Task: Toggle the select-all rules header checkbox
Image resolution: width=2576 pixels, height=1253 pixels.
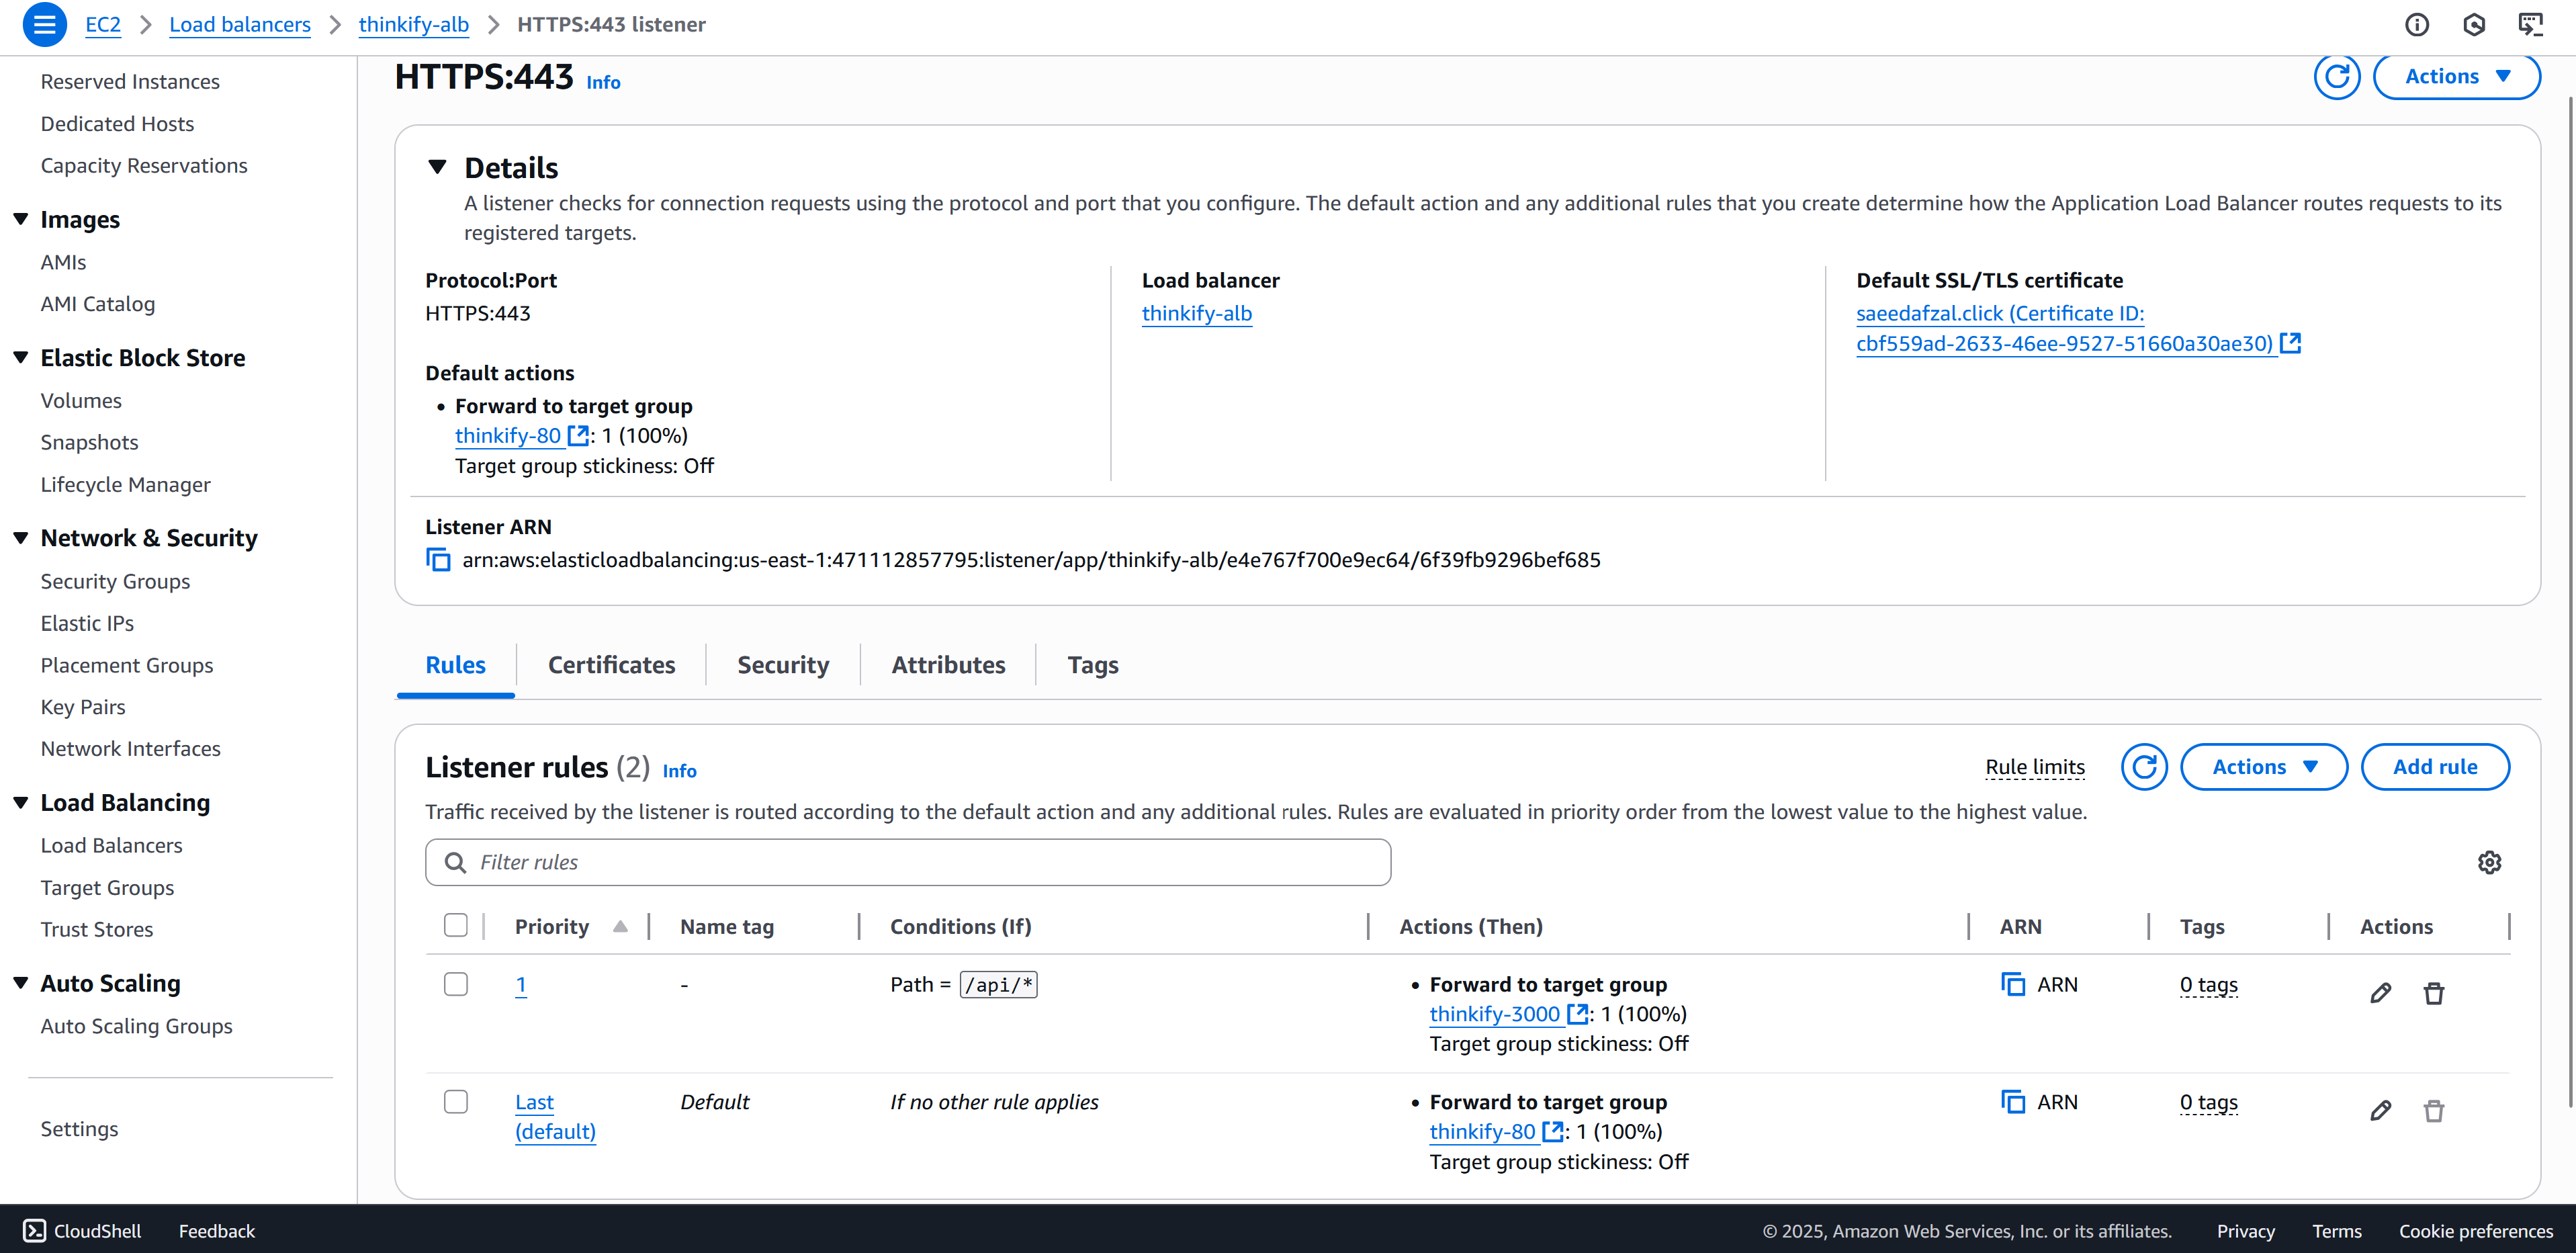Action: (x=456, y=926)
